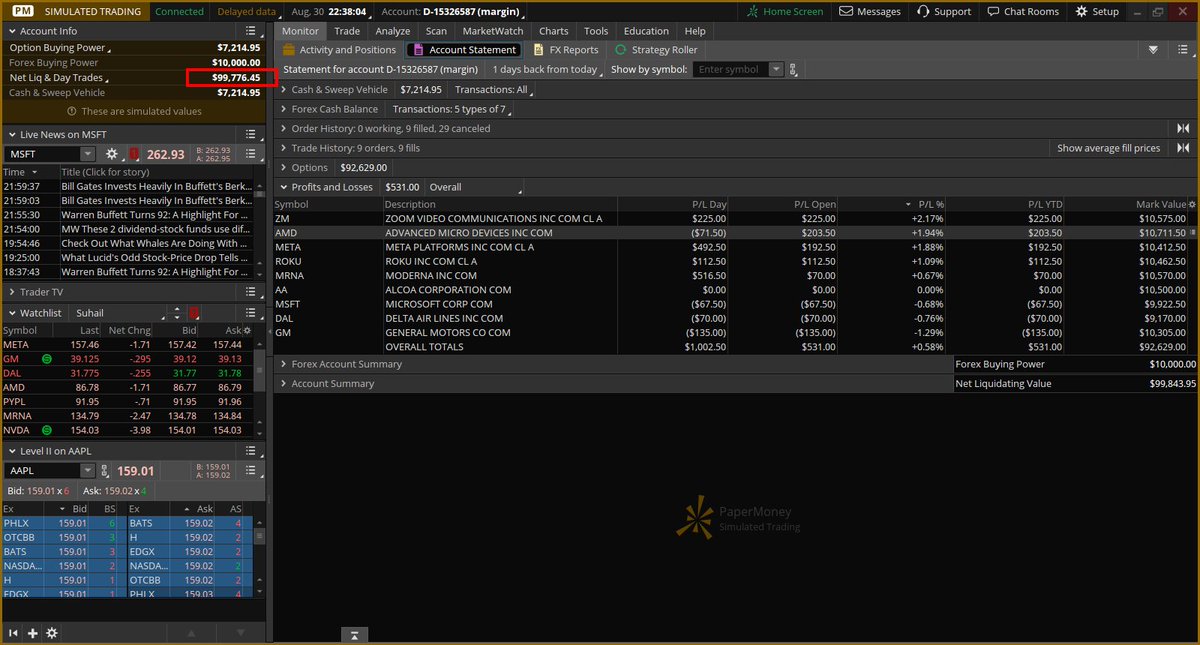Toggle Show average fill prices
Screen dimensions: 1200x645
(x=1109, y=148)
